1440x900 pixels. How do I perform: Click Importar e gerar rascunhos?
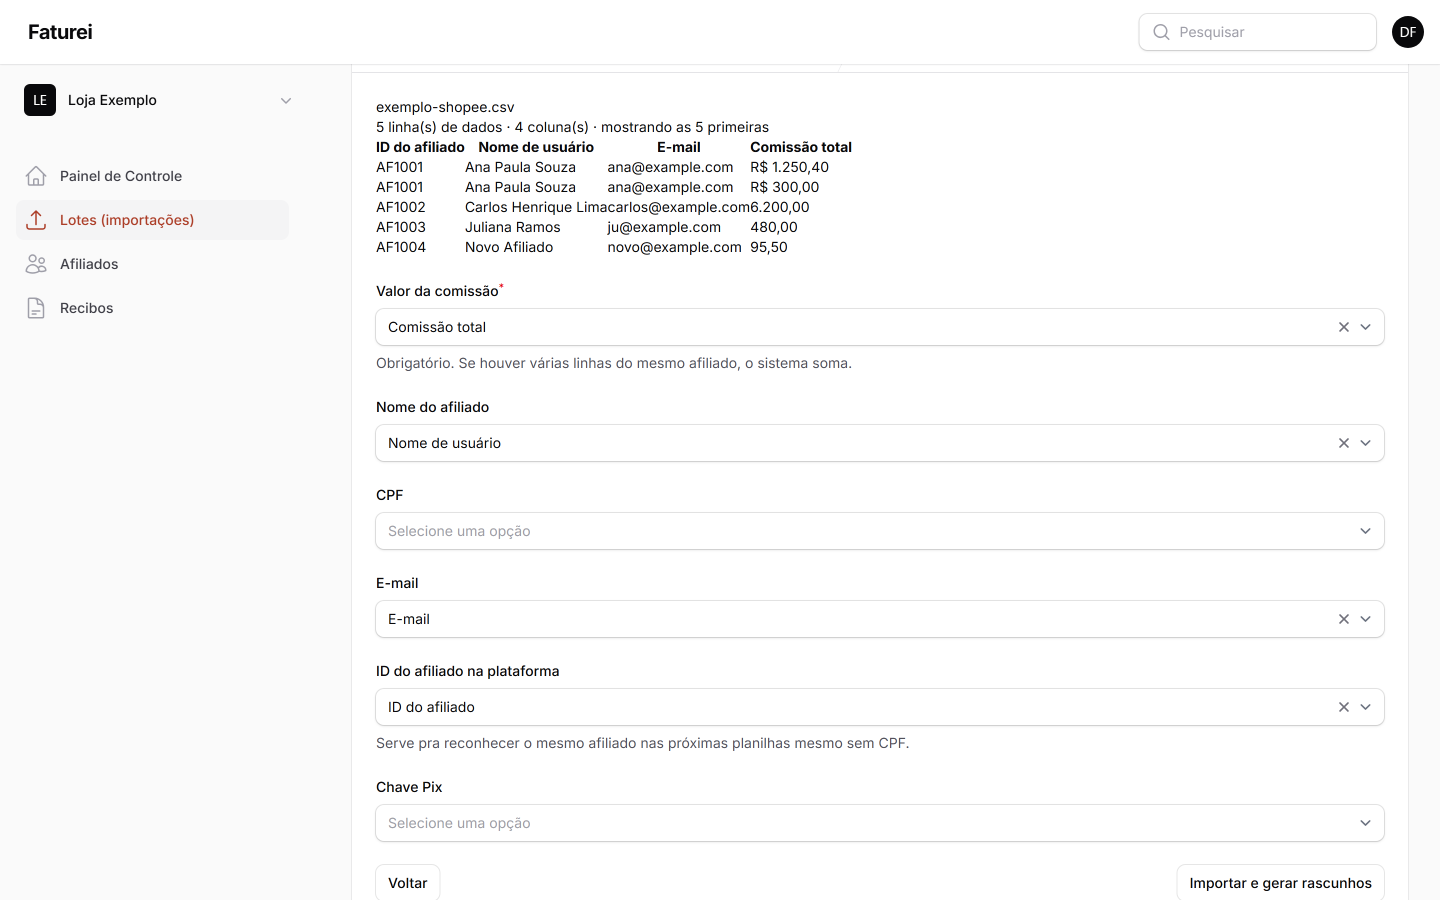(1281, 883)
